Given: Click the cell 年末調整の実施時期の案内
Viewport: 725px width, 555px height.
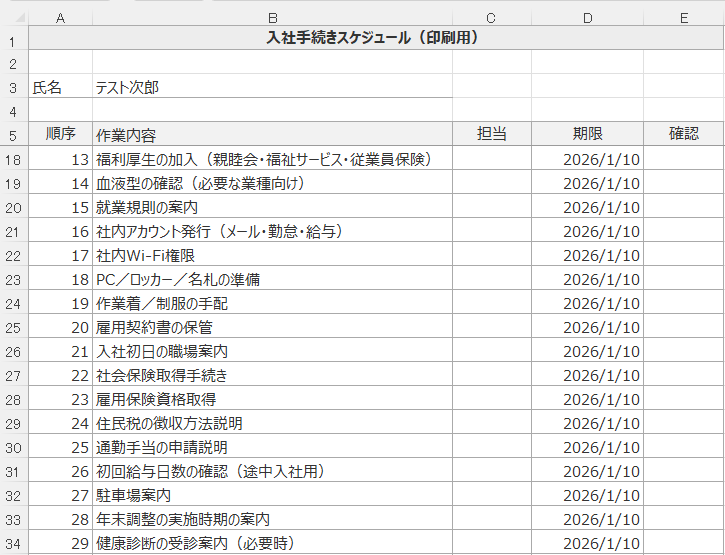Looking at the screenshot, I should (x=272, y=519).
